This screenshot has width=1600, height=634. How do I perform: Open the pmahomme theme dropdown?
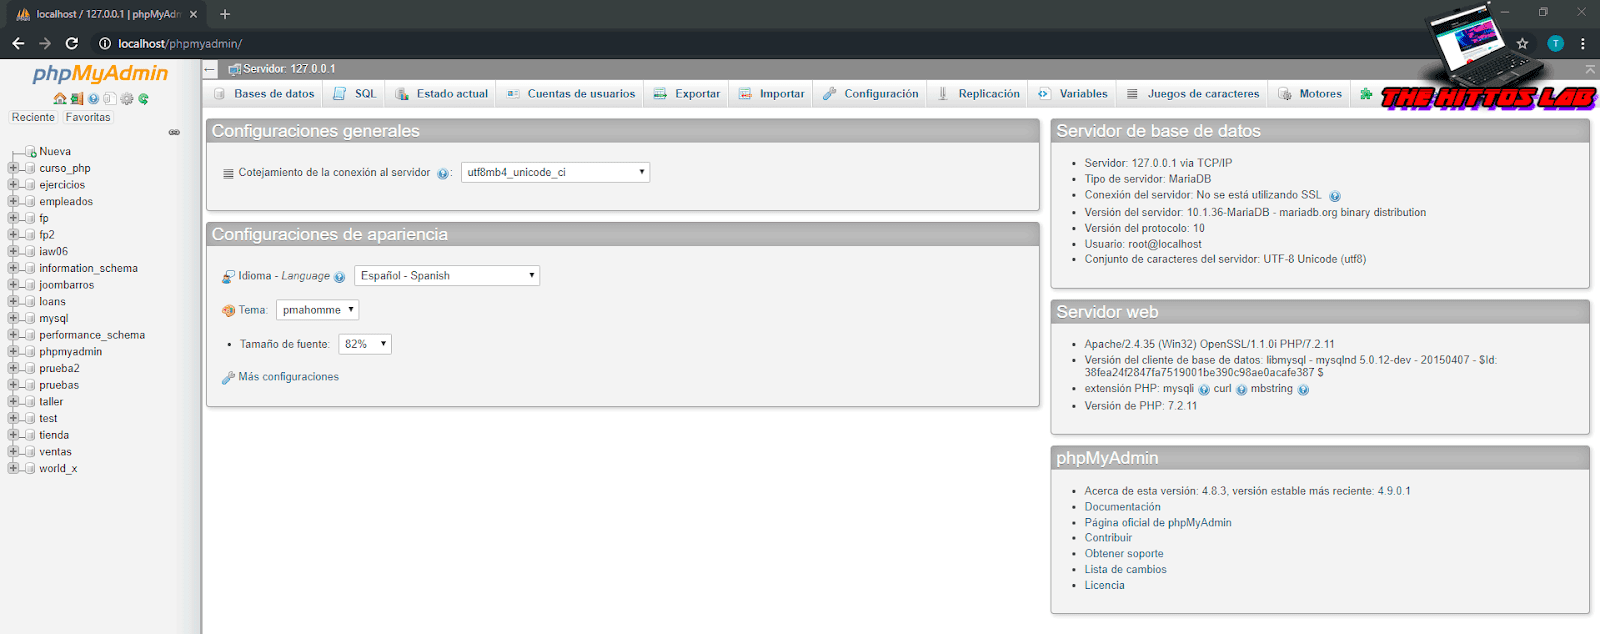[317, 310]
